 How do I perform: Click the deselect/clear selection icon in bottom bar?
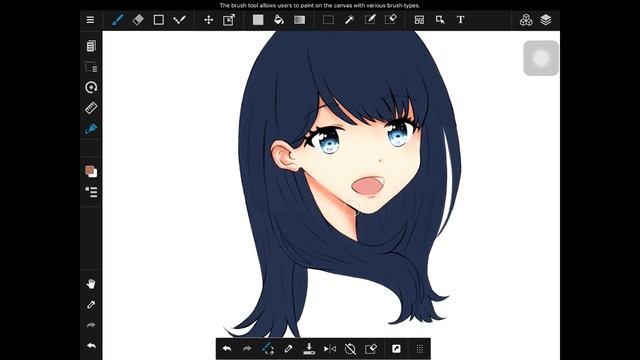371,349
